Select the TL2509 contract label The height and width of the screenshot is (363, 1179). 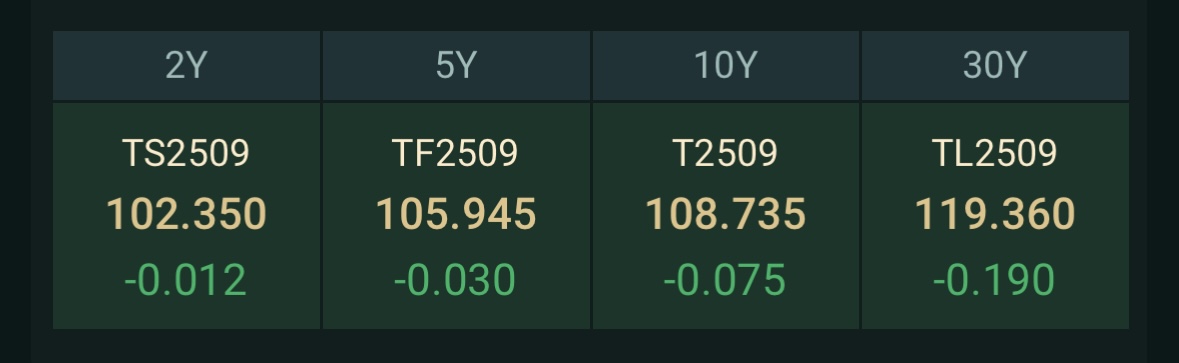point(995,153)
